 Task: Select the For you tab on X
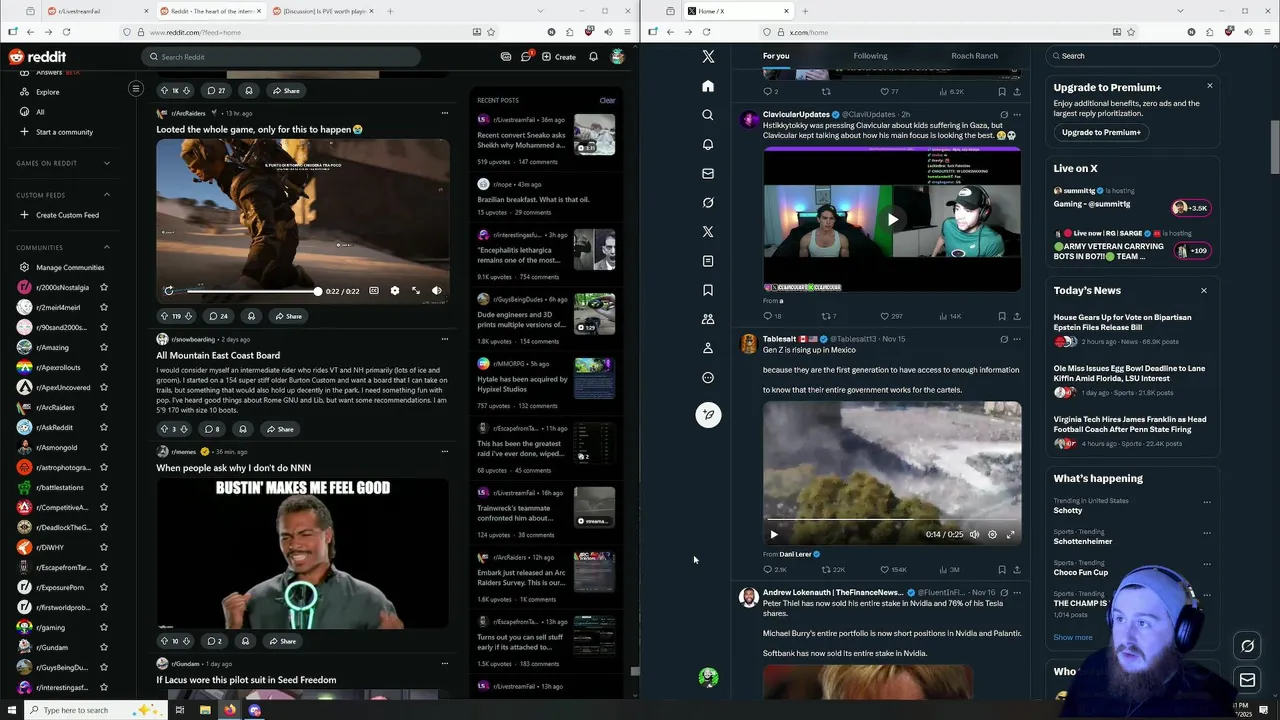click(x=776, y=56)
